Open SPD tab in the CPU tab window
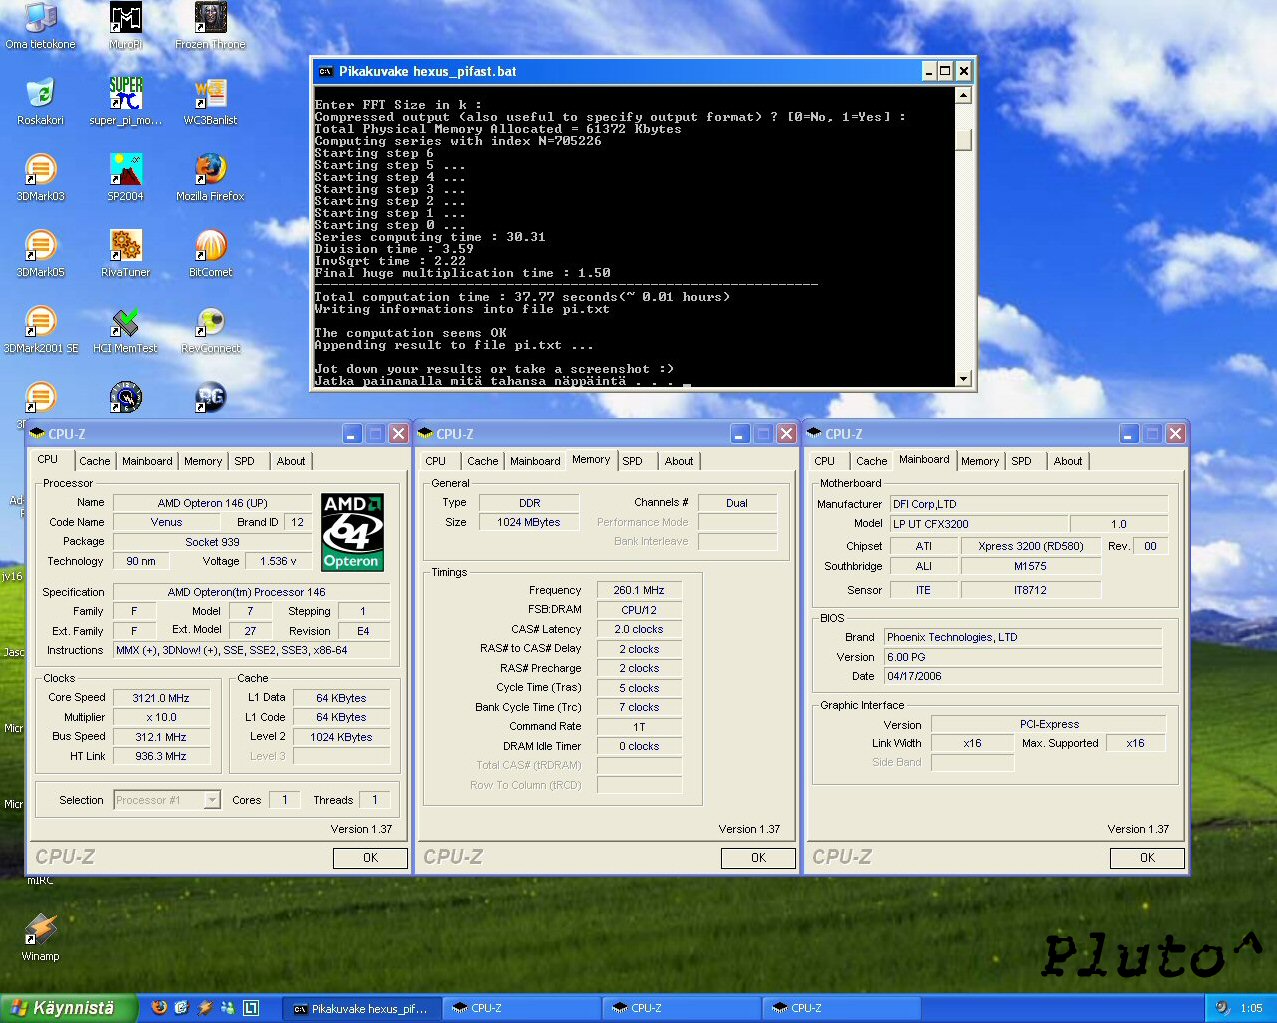 click(245, 461)
